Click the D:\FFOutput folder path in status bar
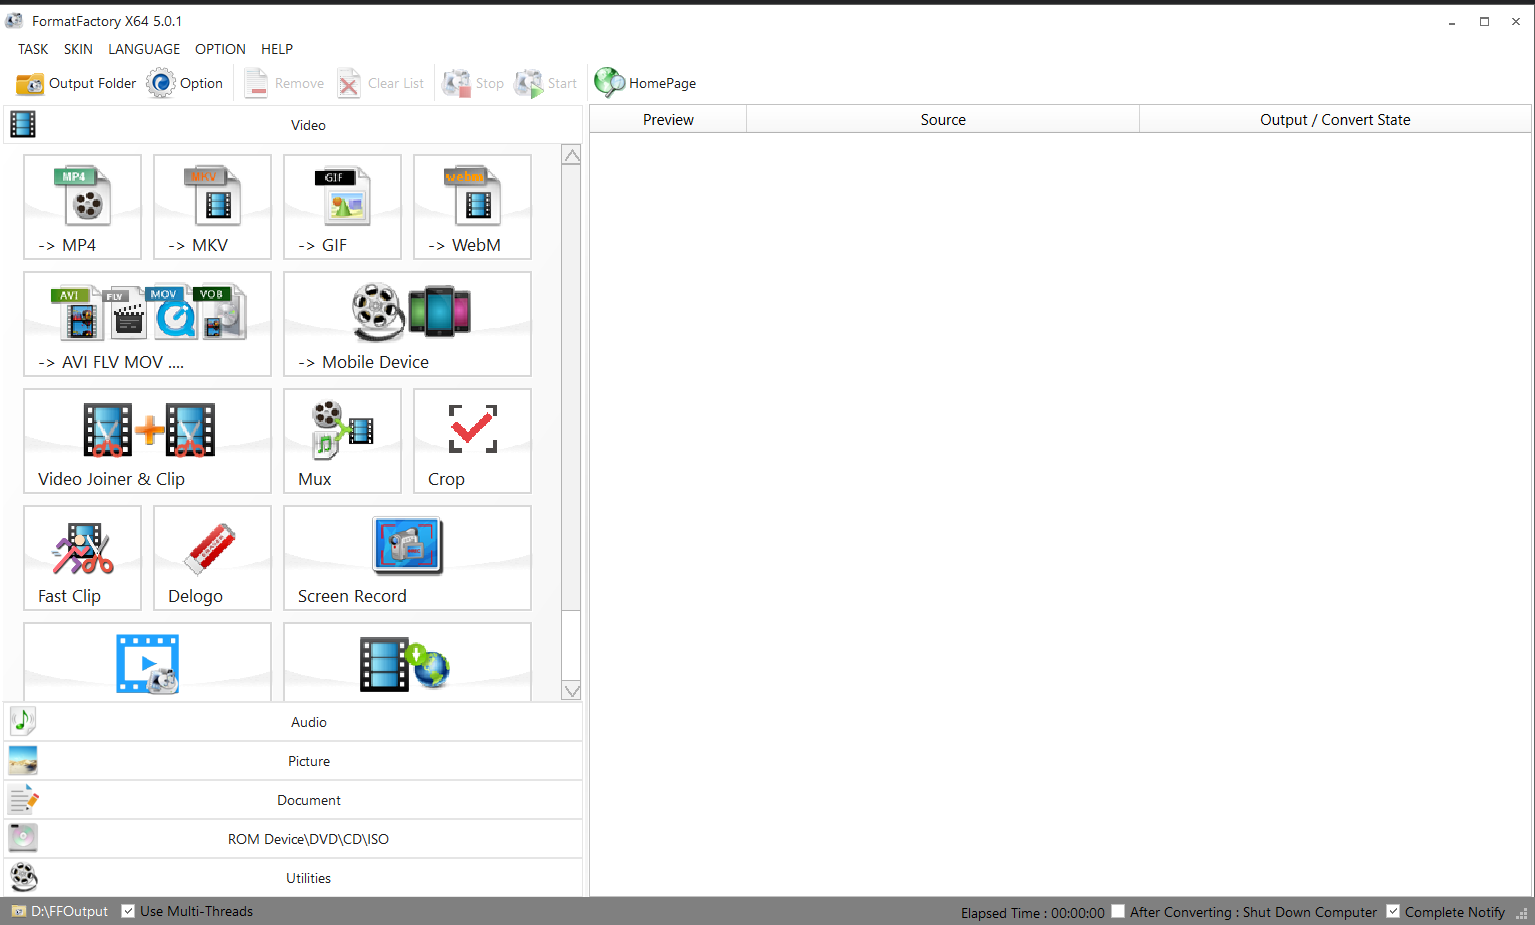This screenshot has width=1535, height=925. coord(60,911)
